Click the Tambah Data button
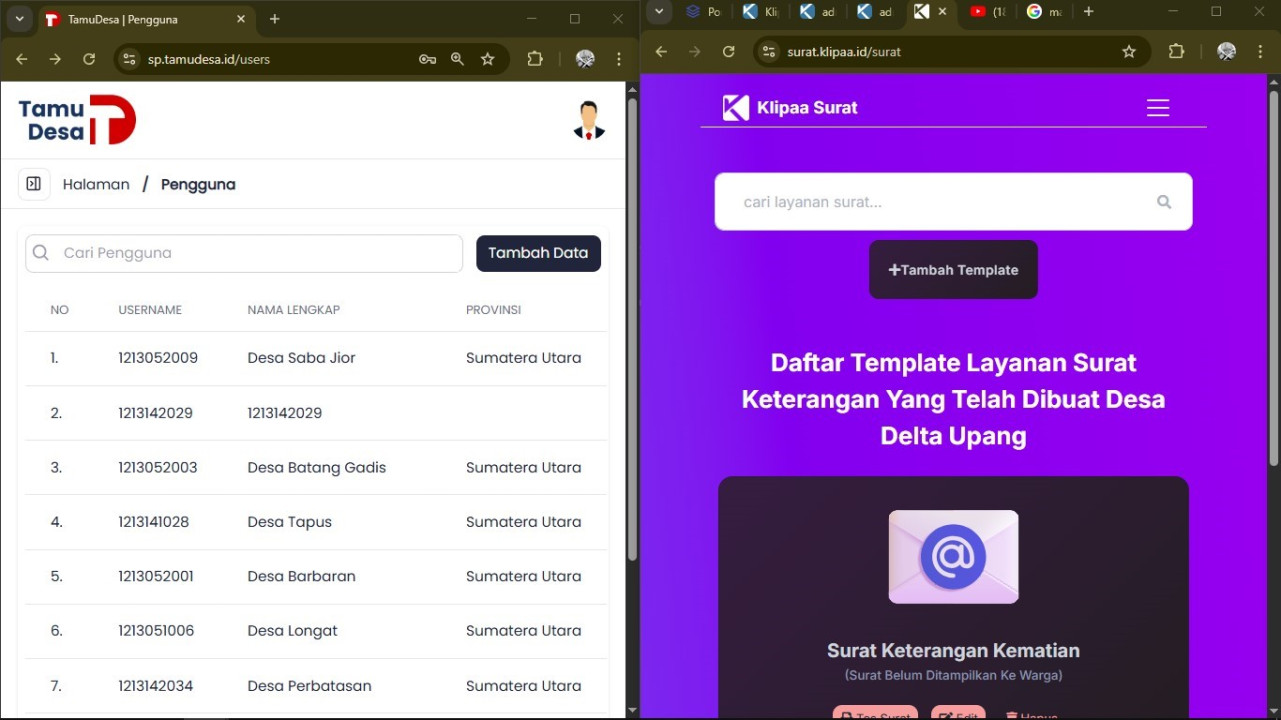This screenshot has width=1281, height=720. click(538, 253)
